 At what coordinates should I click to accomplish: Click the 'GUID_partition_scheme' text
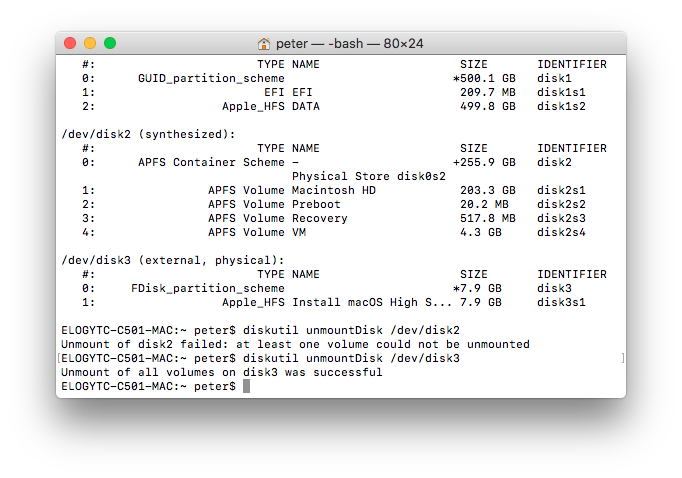point(211,78)
